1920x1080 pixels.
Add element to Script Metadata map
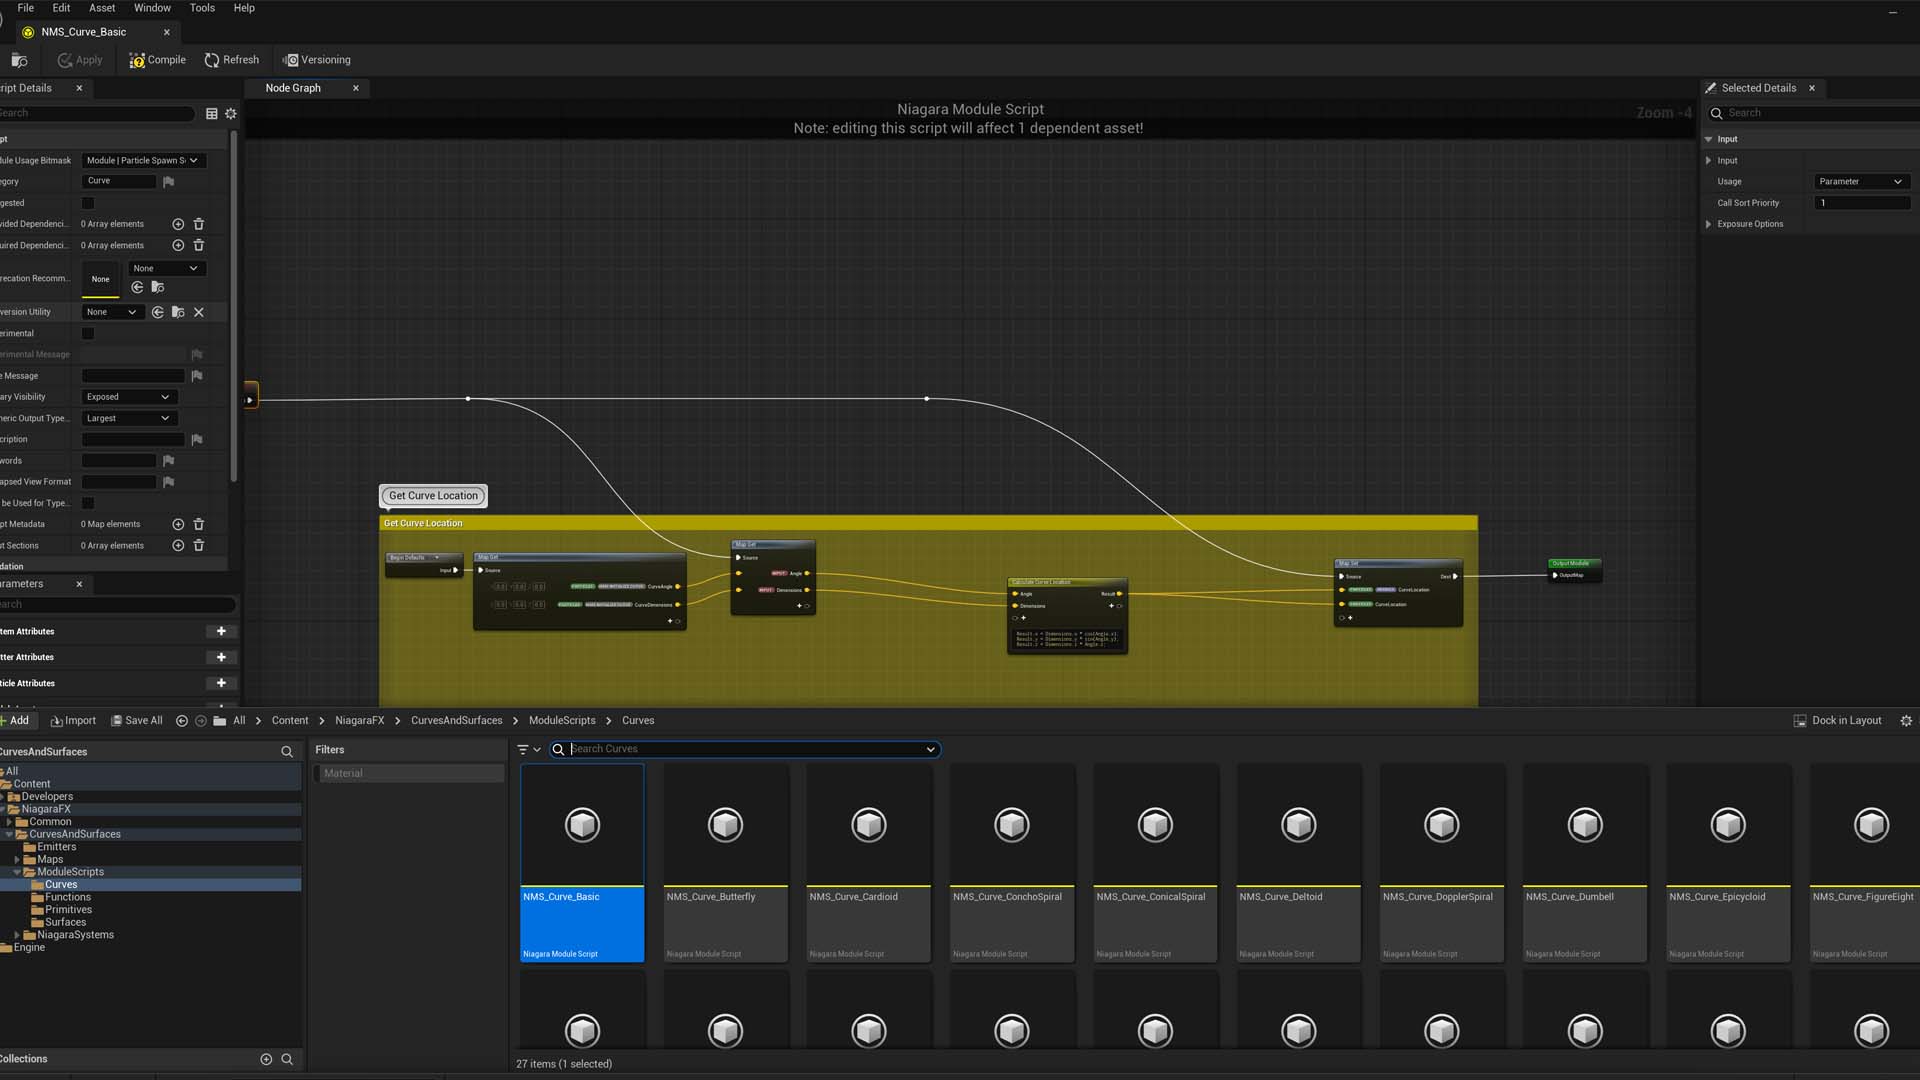click(178, 524)
